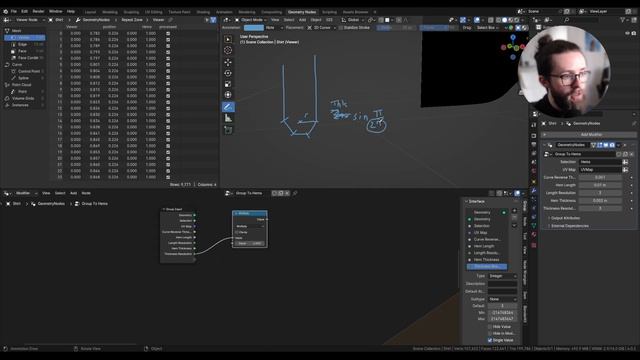640x360 pixels.
Task: Click the UVMap attribute toggle icon
Action: pos(625,169)
